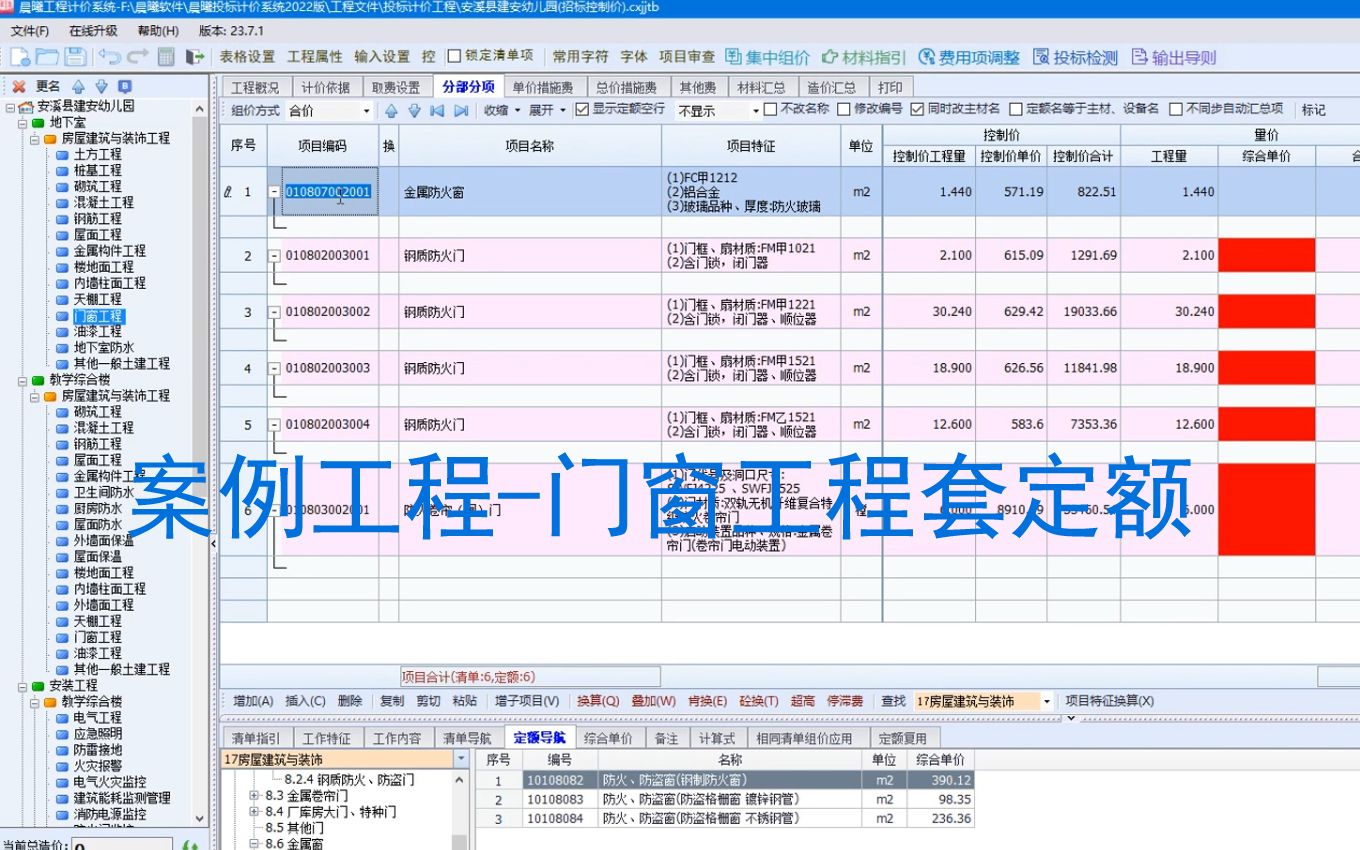Open the 帮助(H) menu
The height and width of the screenshot is (850, 1360).
coord(158,31)
